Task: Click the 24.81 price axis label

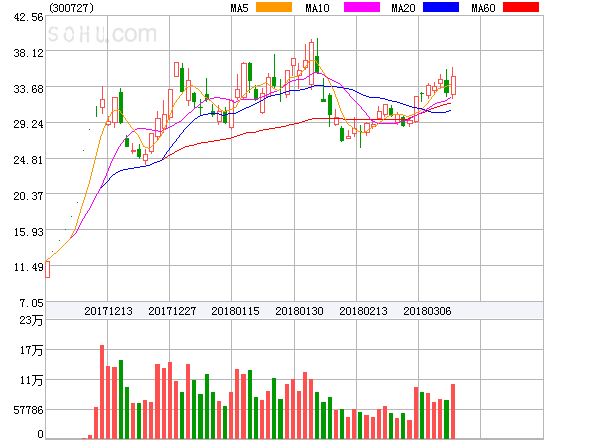Action: [x=28, y=160]
